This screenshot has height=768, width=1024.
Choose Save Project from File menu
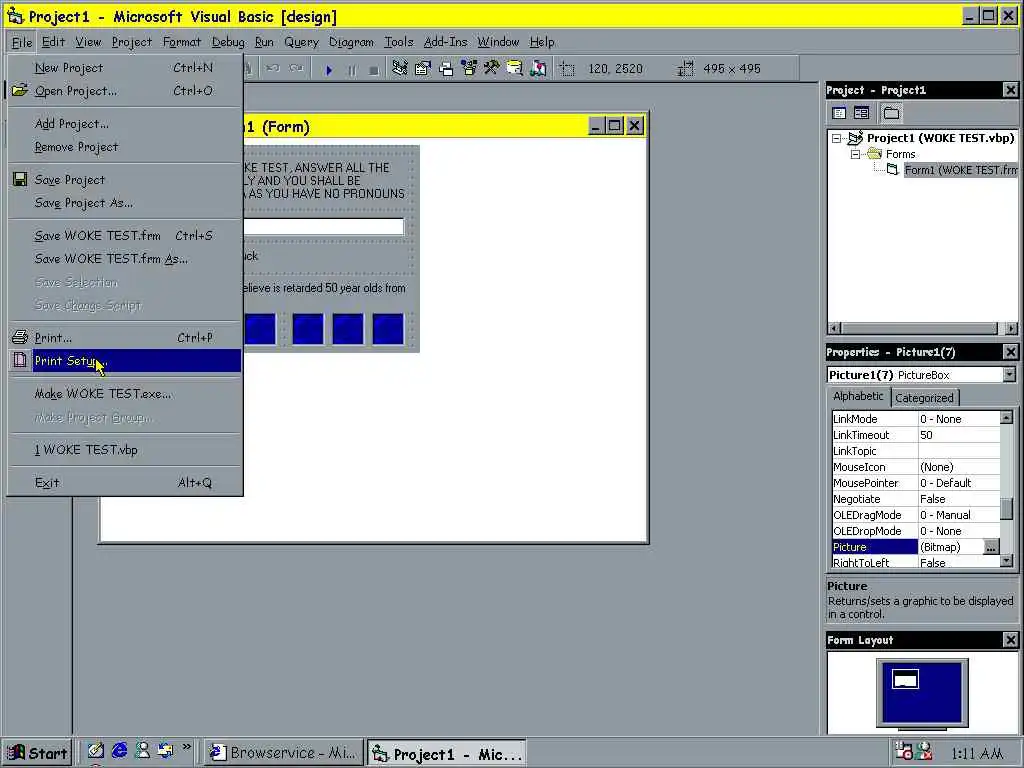pos(124,180)
